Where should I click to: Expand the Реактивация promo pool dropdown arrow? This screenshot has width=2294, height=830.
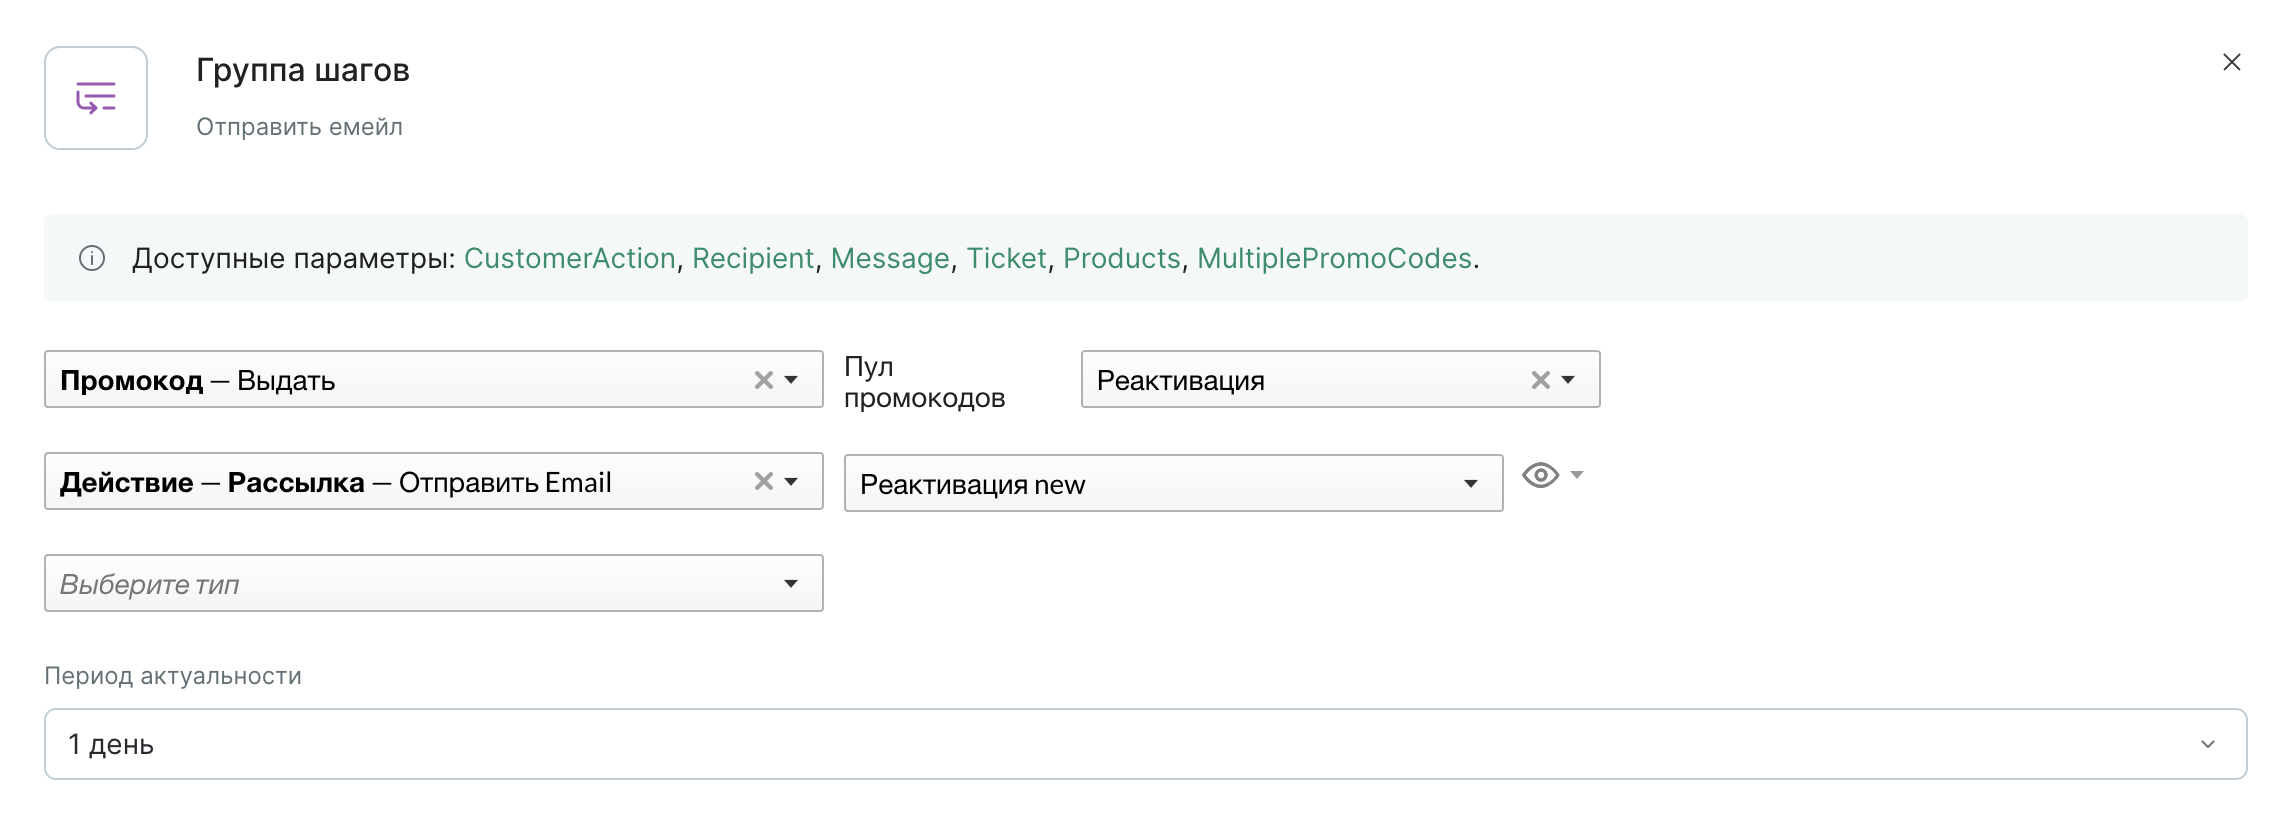(1569, 380)
